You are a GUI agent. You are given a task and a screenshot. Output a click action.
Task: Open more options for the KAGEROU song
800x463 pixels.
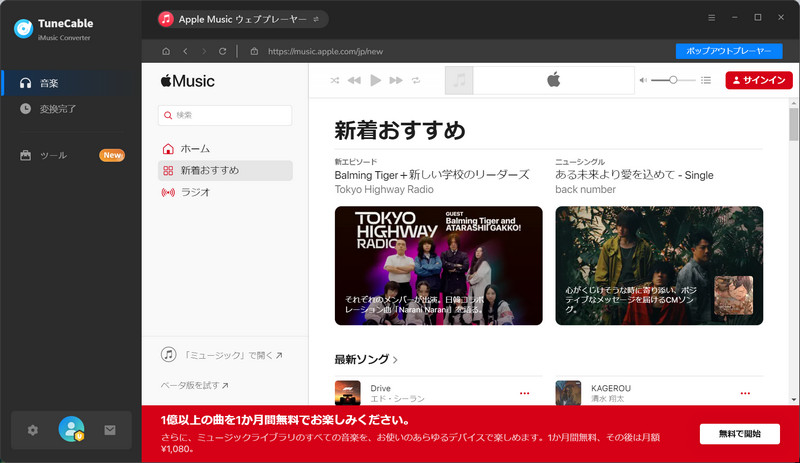[x=745, y=393]
